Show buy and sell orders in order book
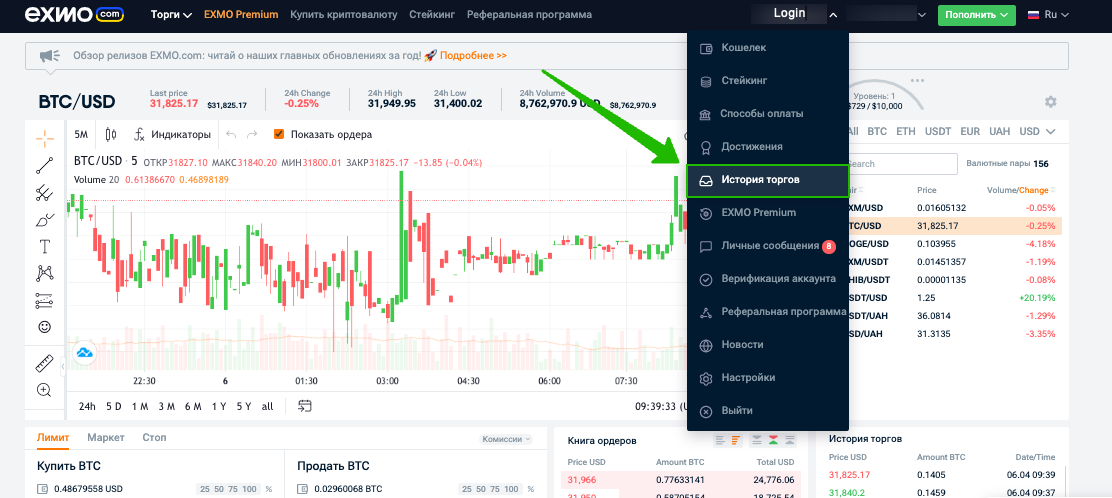Screen dimensions: 1112x498 pos(774,441)
